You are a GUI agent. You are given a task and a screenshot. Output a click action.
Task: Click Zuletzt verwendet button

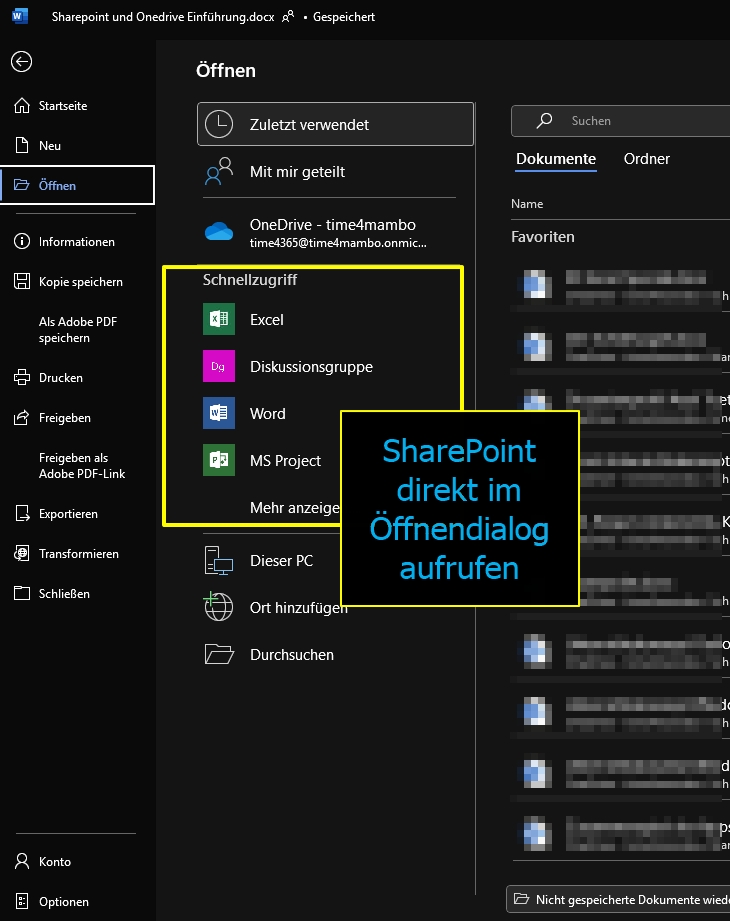click(335, 125)
